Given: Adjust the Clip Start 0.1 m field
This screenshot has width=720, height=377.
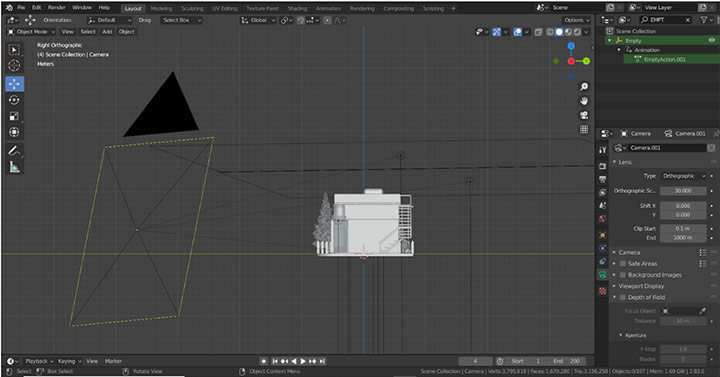Looking at the screenshot, I should pos(683,228).
